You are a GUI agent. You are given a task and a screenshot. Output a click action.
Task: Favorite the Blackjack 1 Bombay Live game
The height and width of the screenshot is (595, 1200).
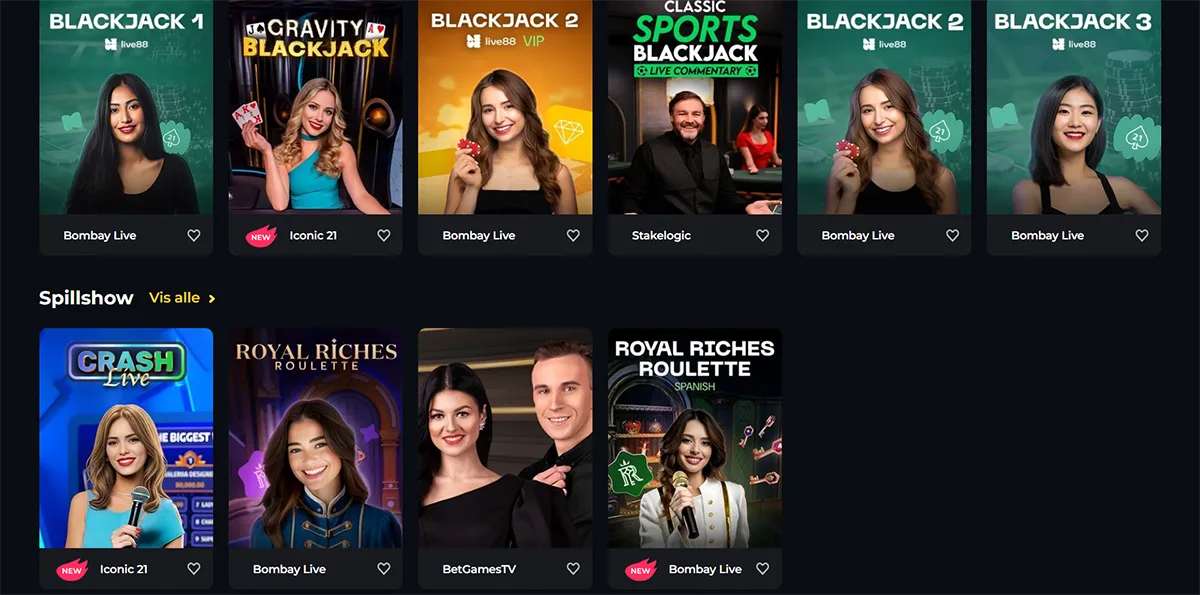[194, 236]
